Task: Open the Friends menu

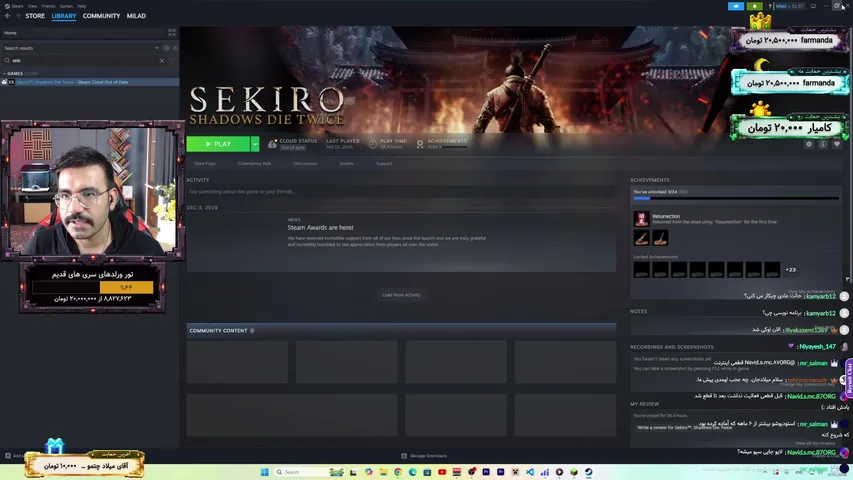Action: point(48,6)
